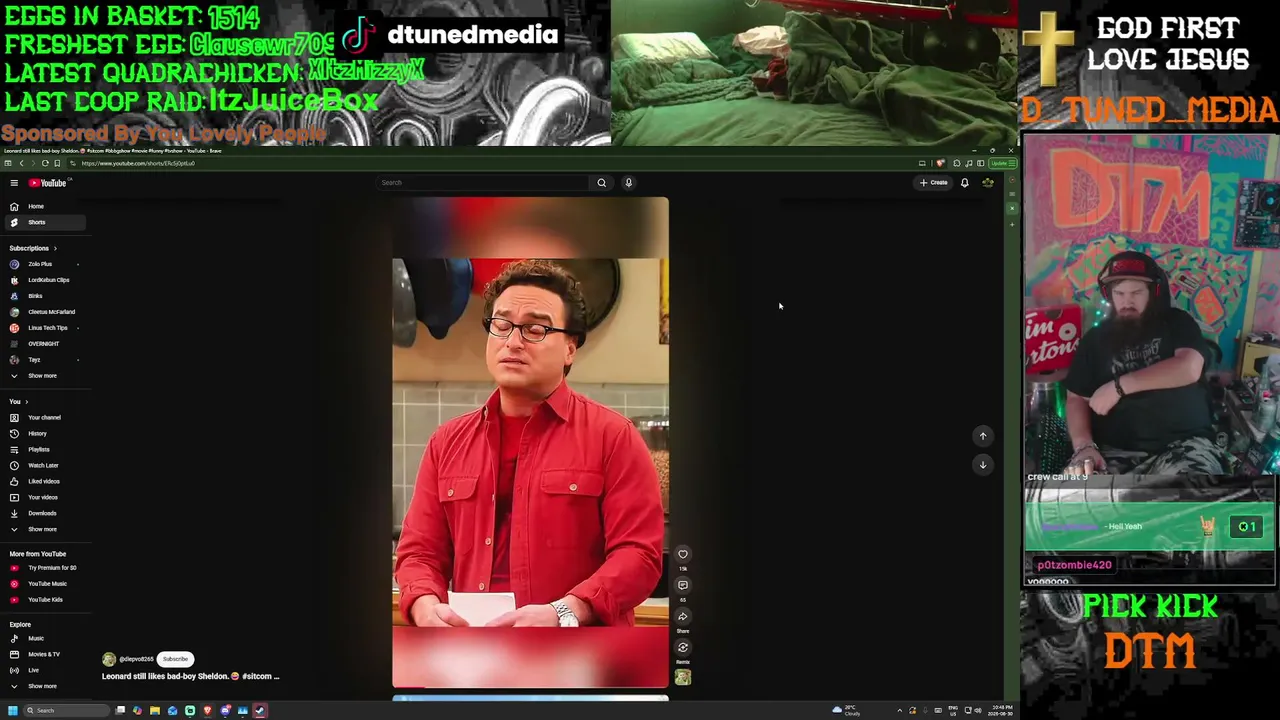1280x720 pixels.
Task: Open Liked videos
Action: 45,482
